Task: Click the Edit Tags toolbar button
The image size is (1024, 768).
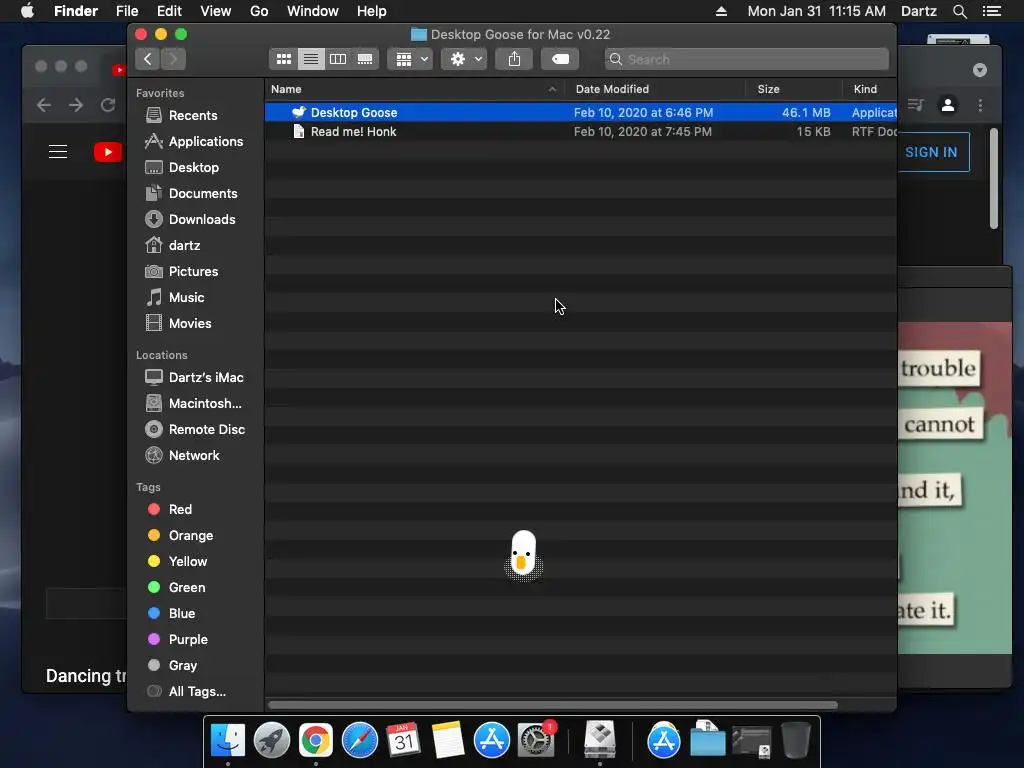Action: (560, 59)
